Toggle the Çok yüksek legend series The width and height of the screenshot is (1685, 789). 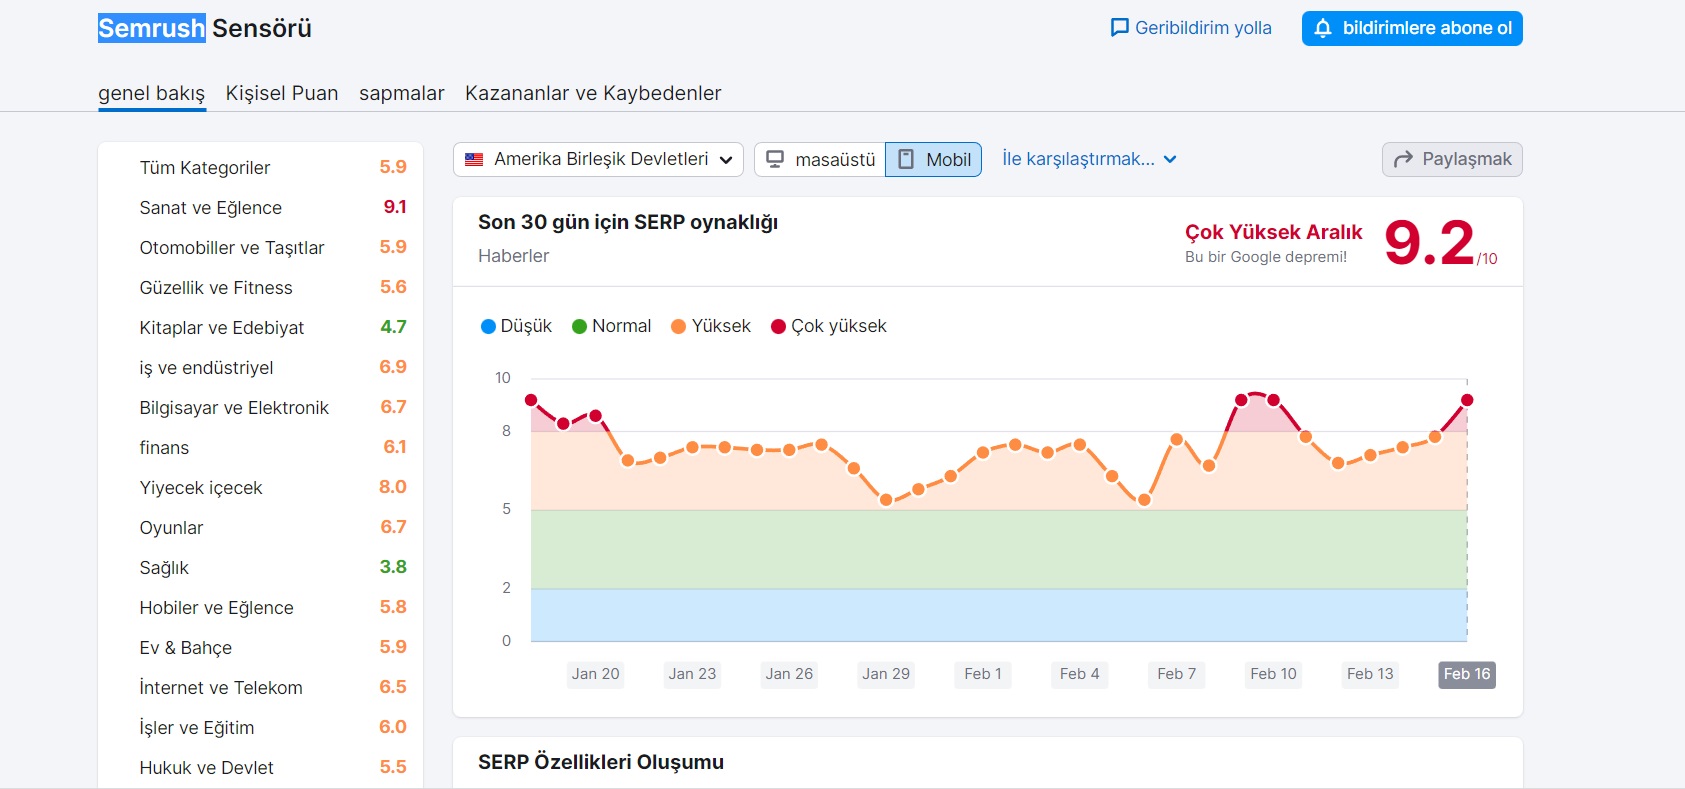829,326
